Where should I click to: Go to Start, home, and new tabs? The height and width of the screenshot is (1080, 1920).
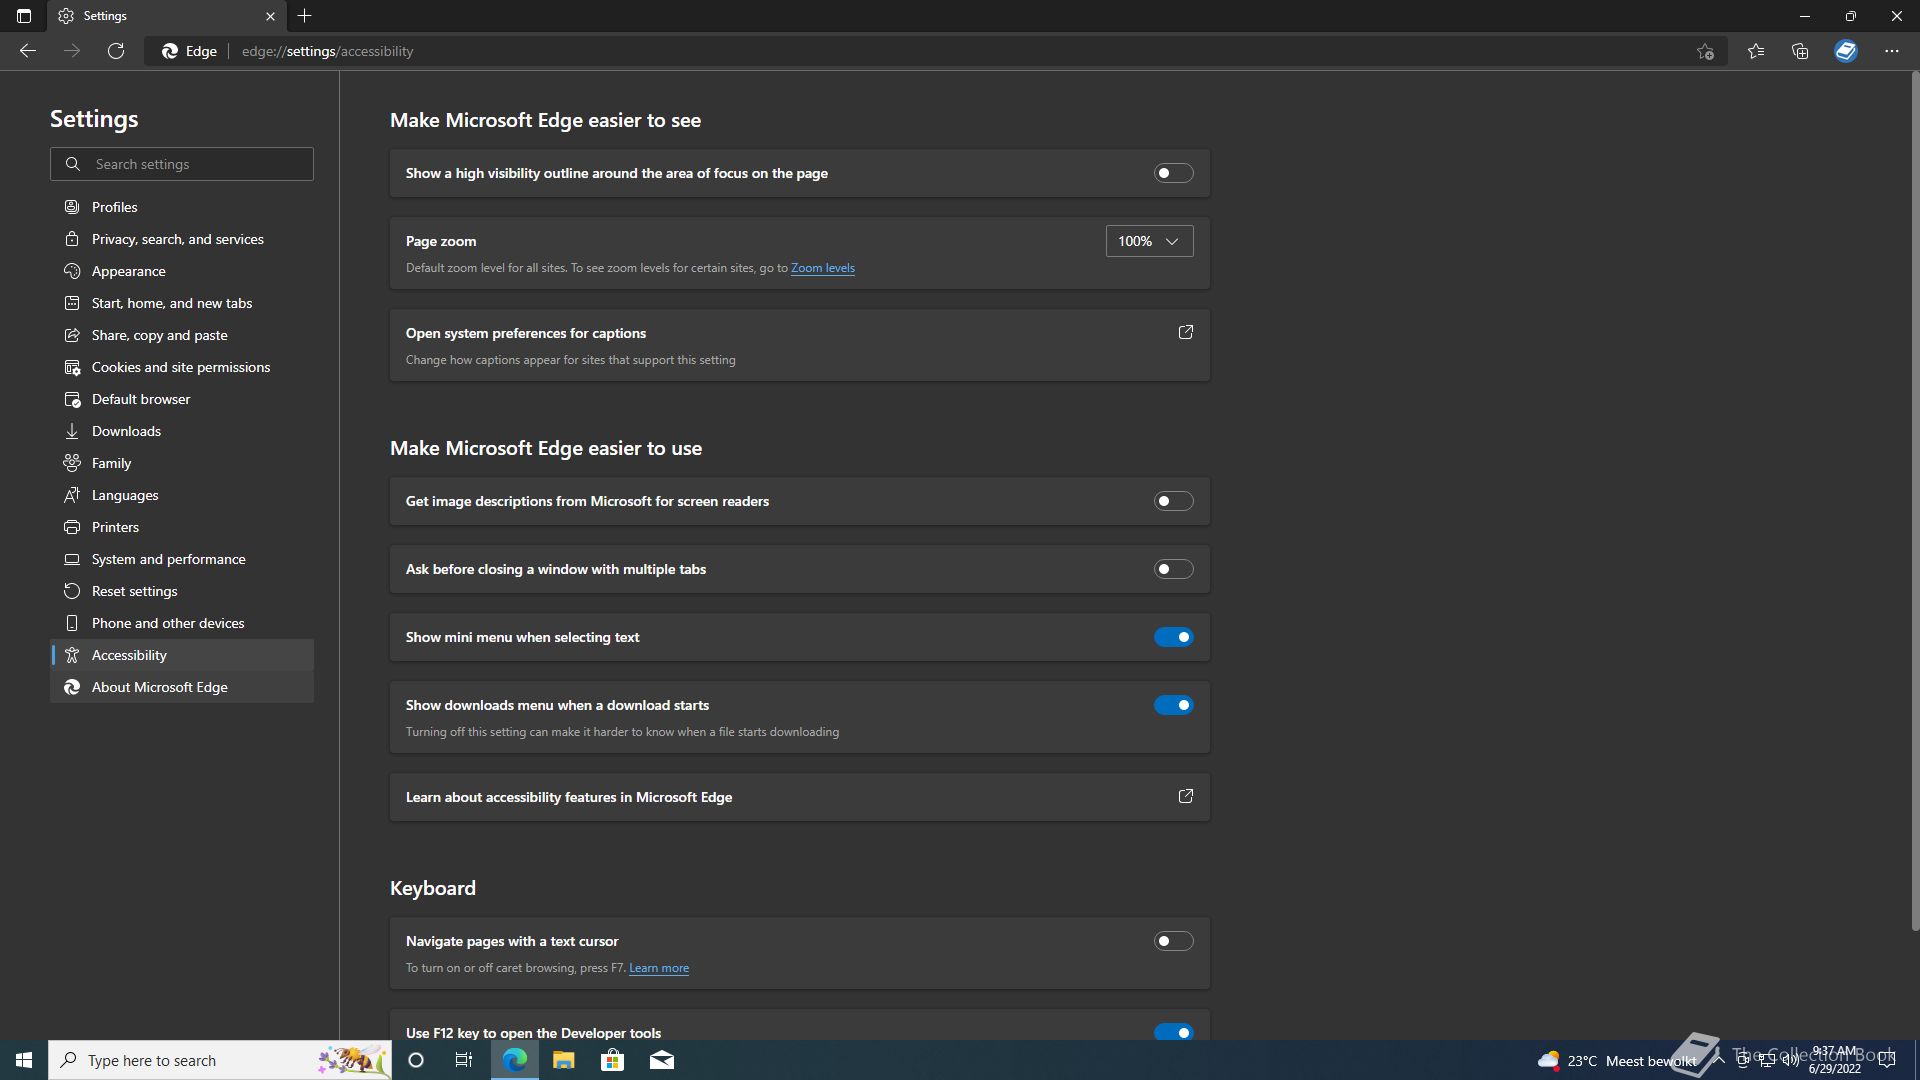click(x=182, y=303)
